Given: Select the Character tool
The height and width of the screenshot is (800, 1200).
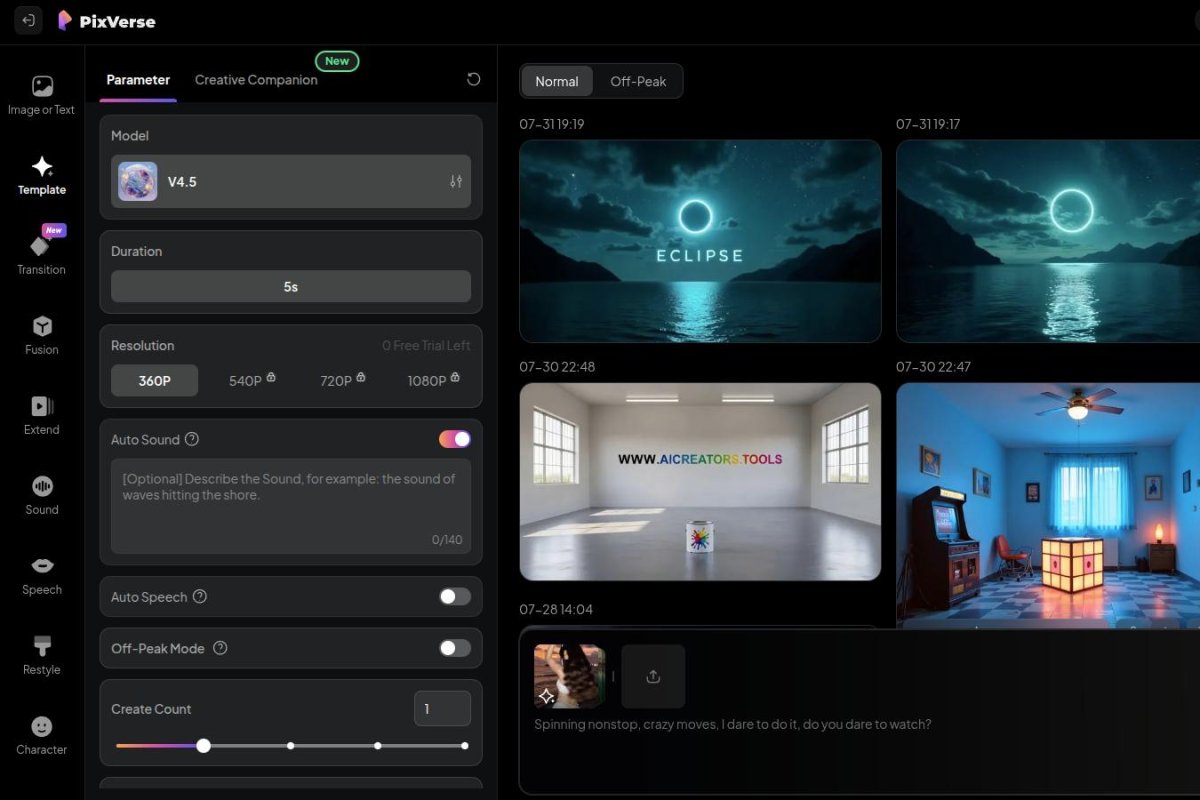Looking at the screenshot, I should tap(41, 733).
